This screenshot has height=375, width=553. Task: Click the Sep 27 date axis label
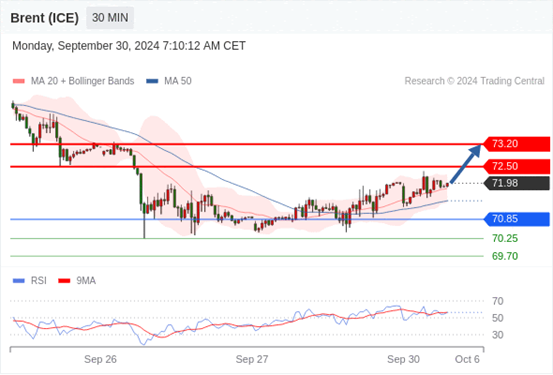252,359
